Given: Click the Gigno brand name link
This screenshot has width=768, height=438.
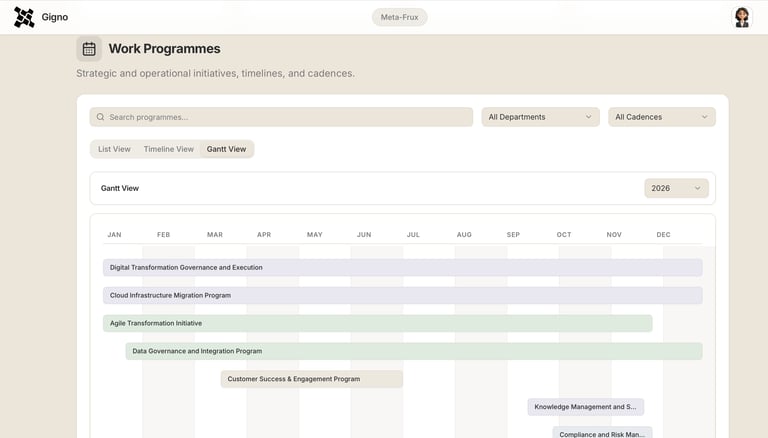Looking at the screenshot, I should coord(55,17).
